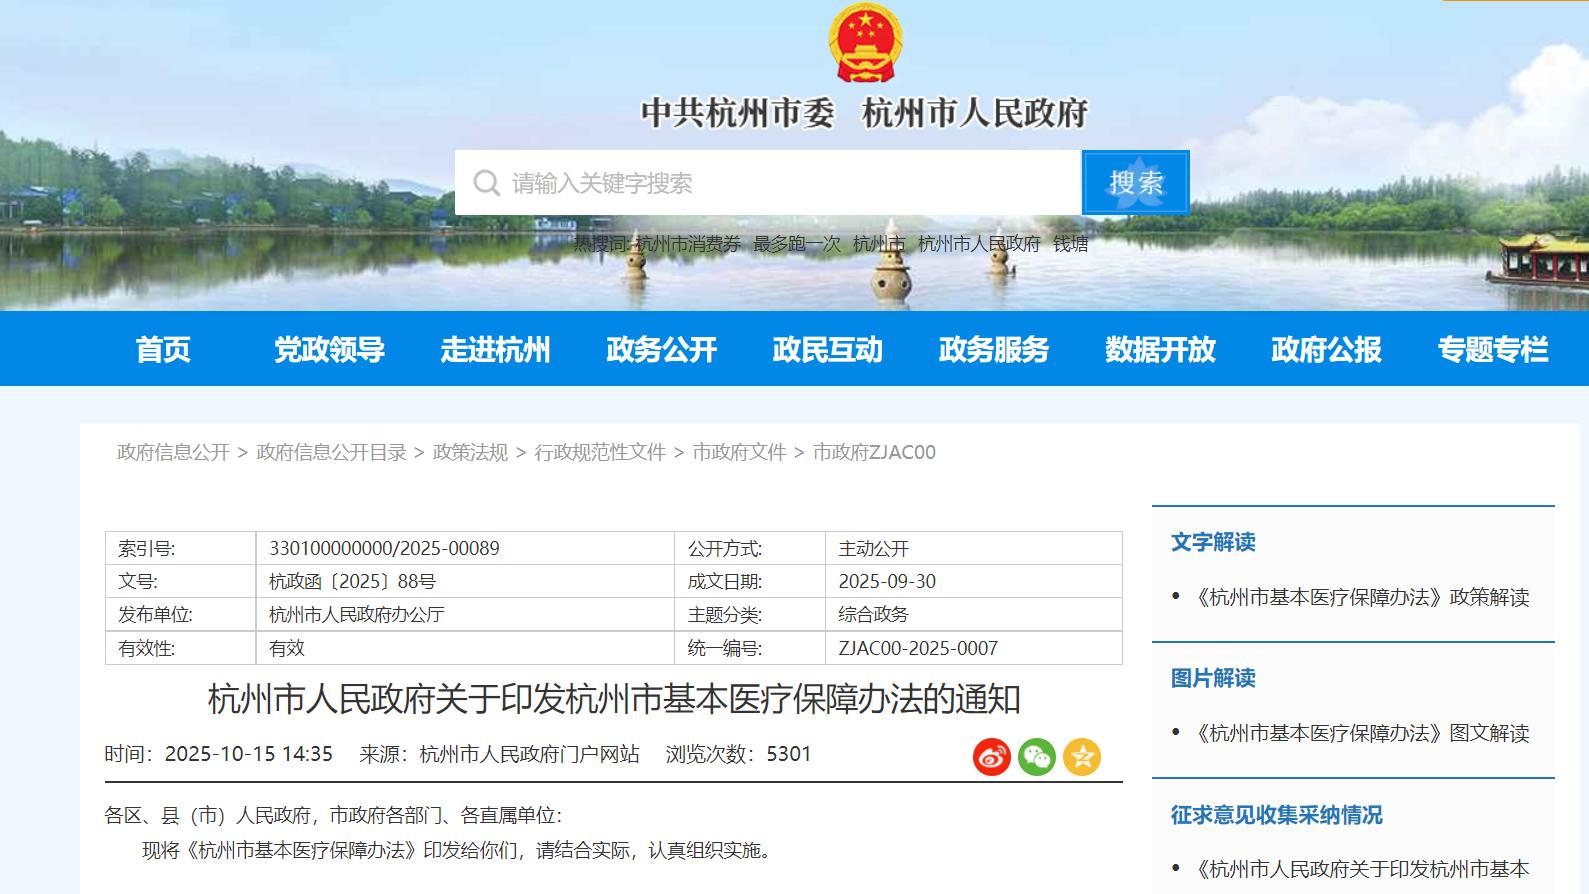Click the 文字解读 section heading
This screenshot has height=894, width=1589.
pyautogui.click(x=1213, y=542)
